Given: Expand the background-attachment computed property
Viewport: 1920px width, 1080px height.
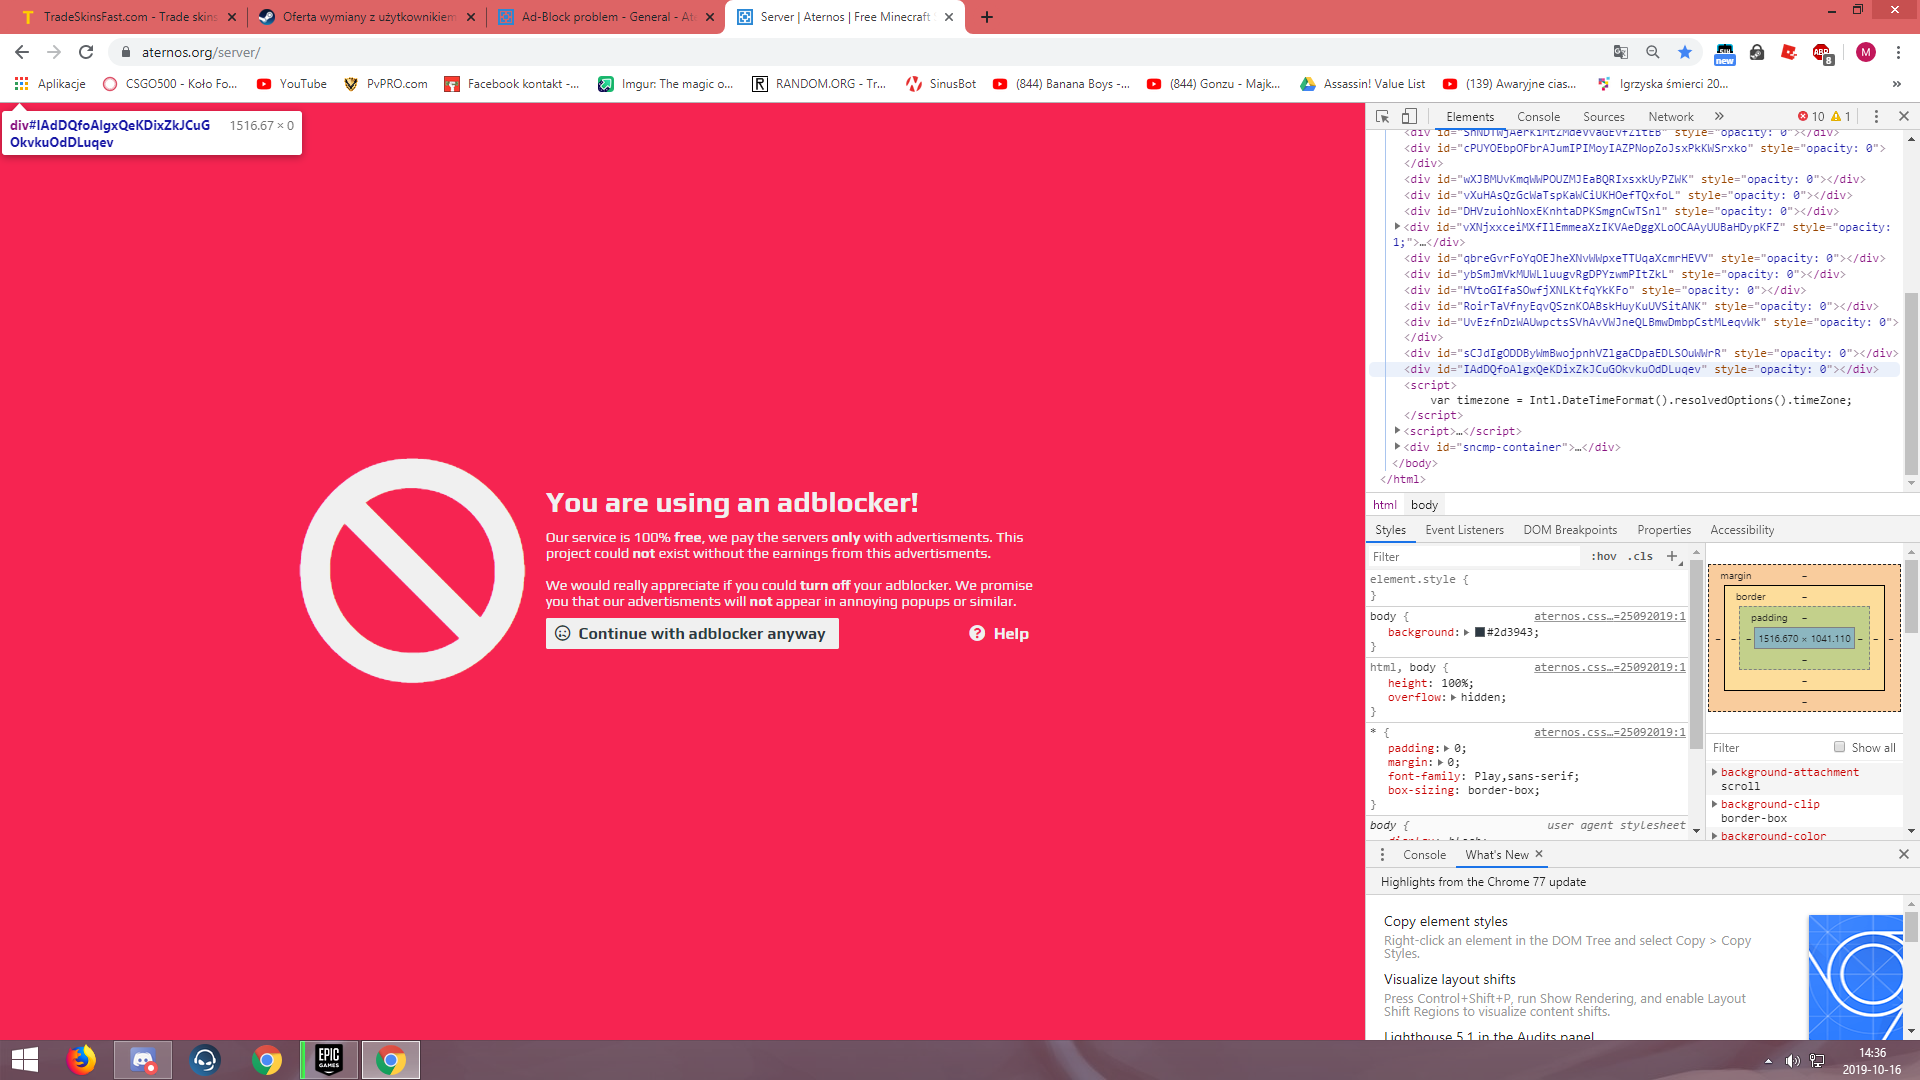Looking at the screenshot, I should [x=1715, y=772].
